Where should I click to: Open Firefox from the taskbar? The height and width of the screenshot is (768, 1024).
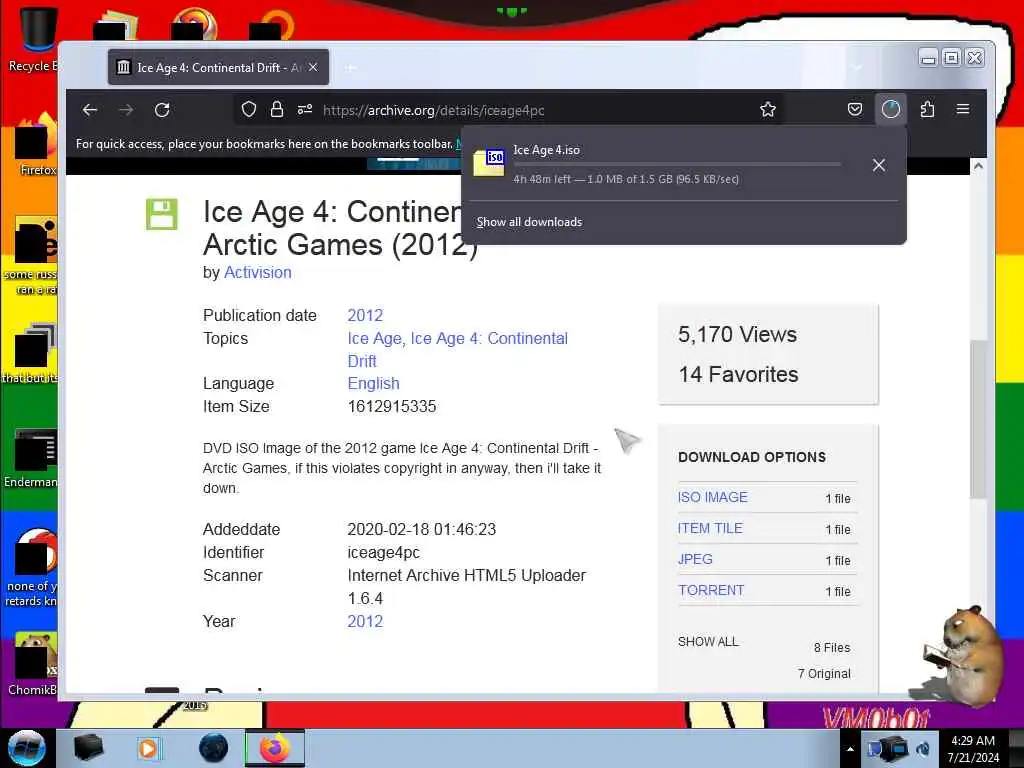[x=275, y=748]
